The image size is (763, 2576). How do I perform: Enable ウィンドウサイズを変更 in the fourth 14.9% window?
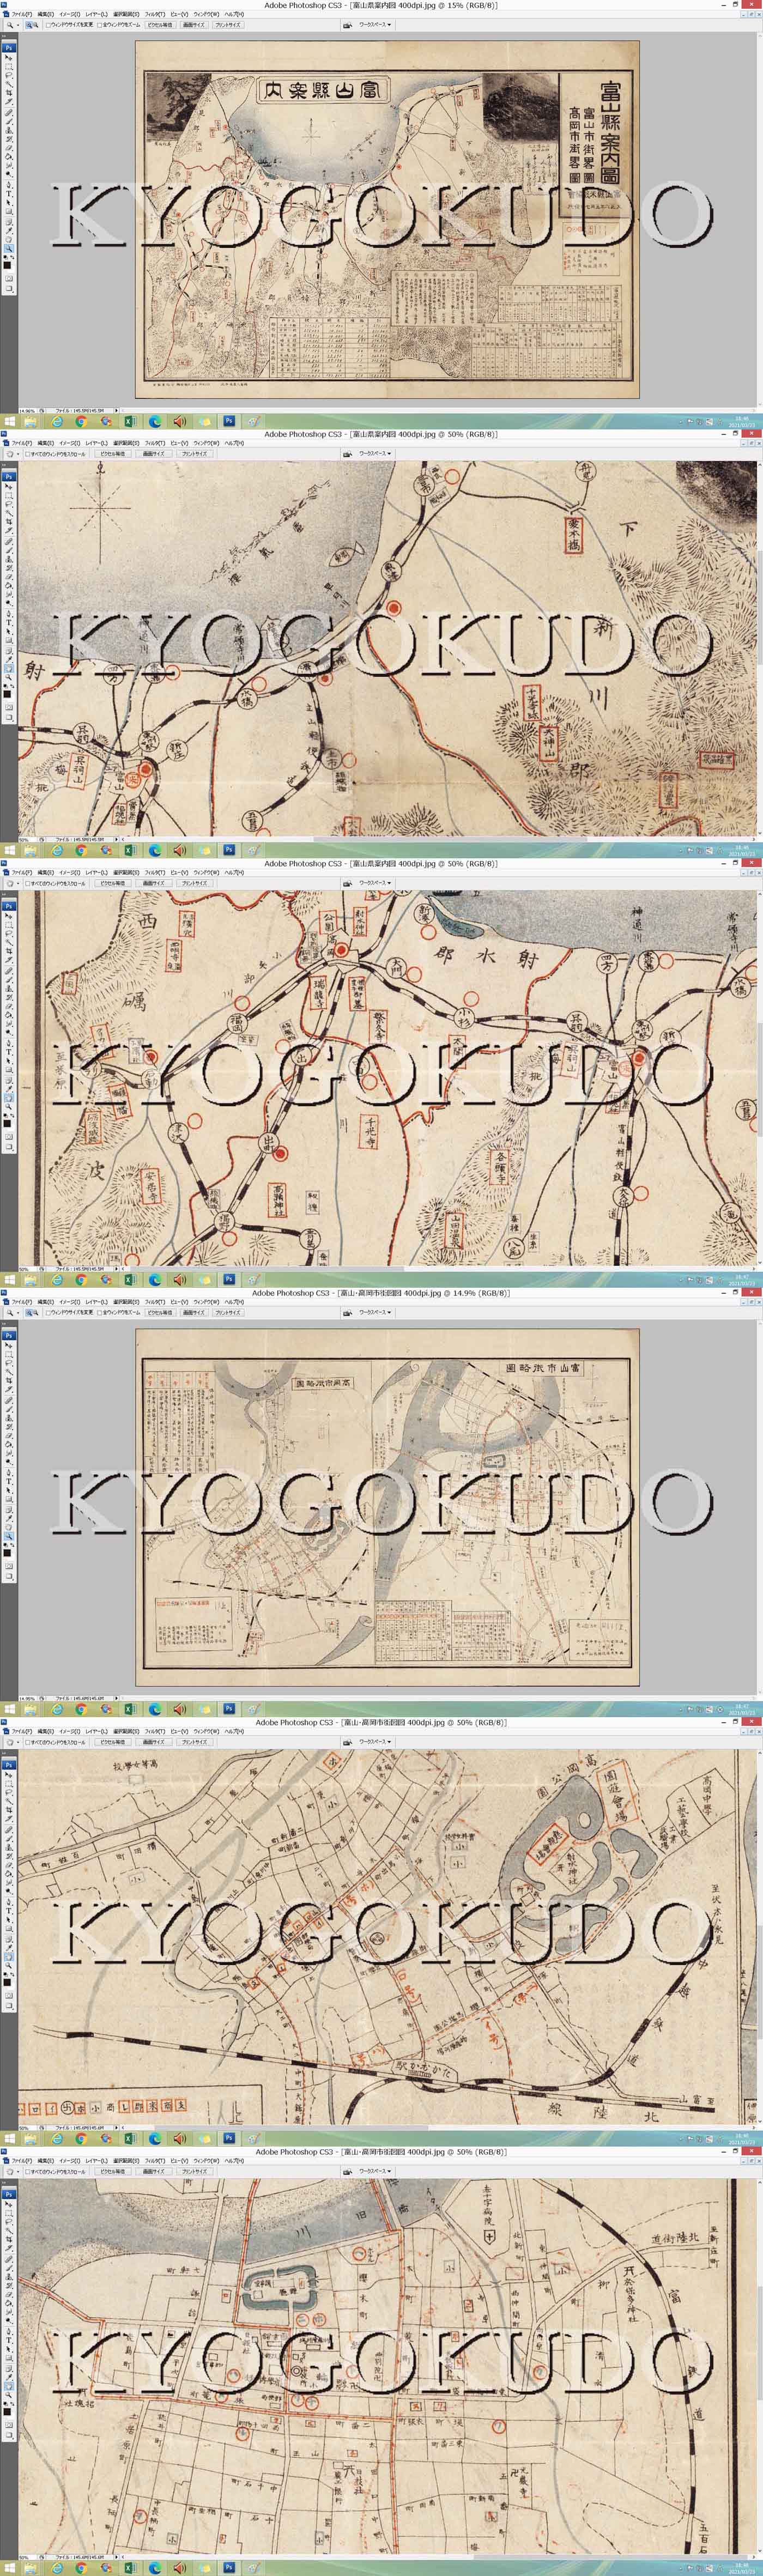(48, 1312)
